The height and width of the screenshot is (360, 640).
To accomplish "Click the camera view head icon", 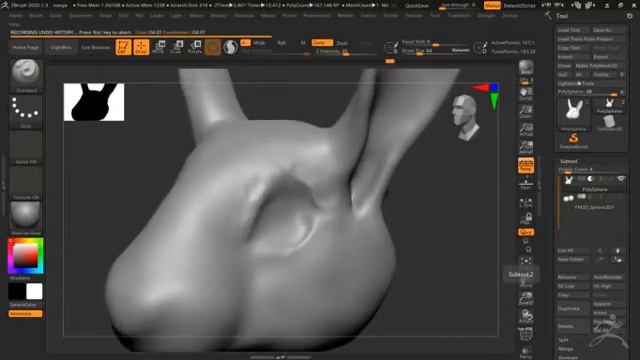I will [466, 118].
